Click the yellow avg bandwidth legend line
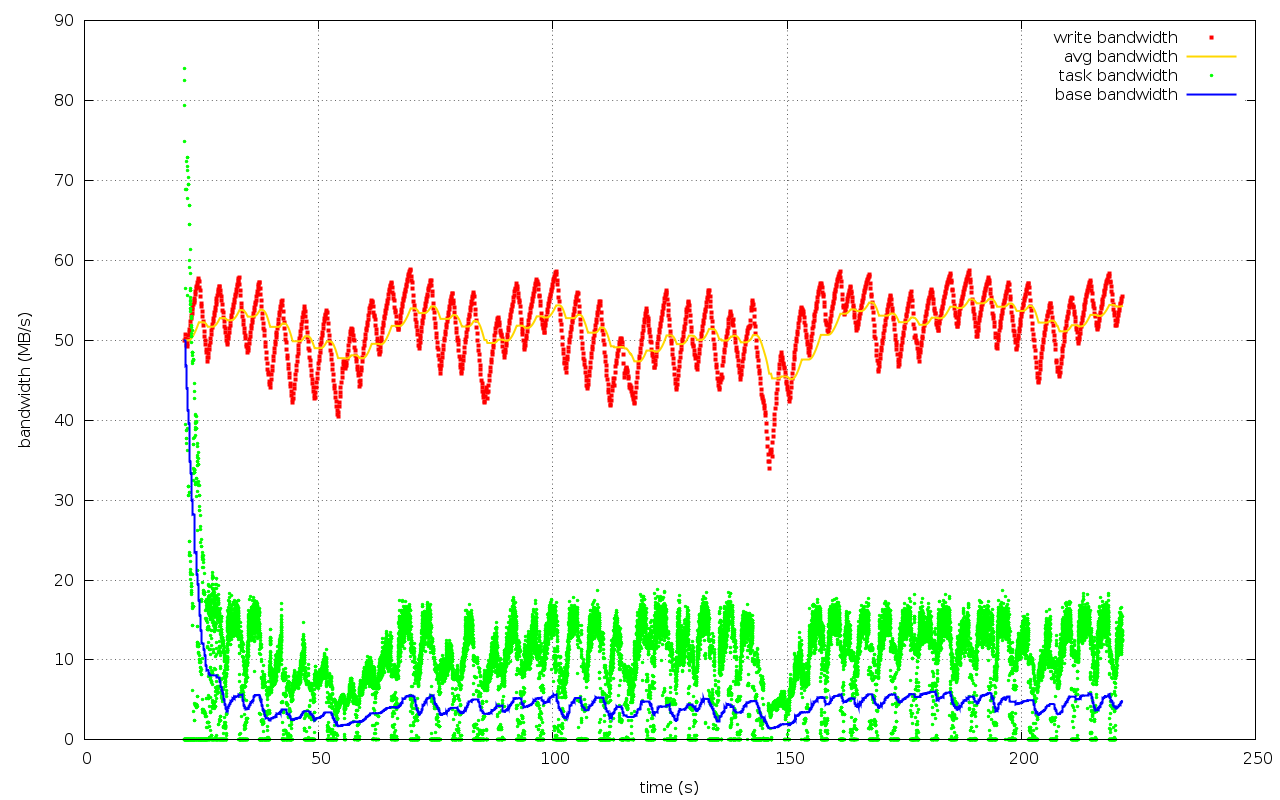Viewport: 1280px width, 800px height. [1211, 57]
